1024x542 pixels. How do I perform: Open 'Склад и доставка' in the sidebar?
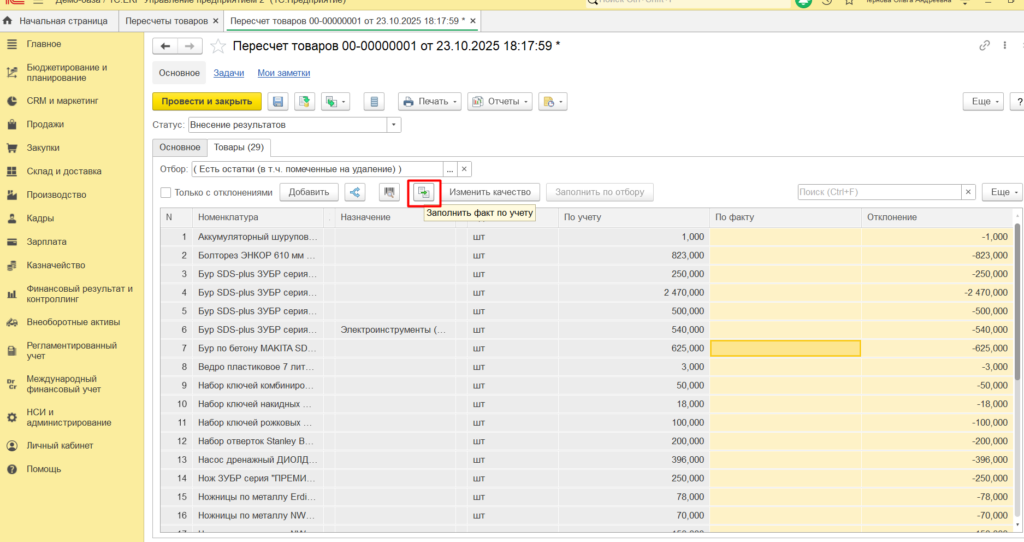coord(64,171)
